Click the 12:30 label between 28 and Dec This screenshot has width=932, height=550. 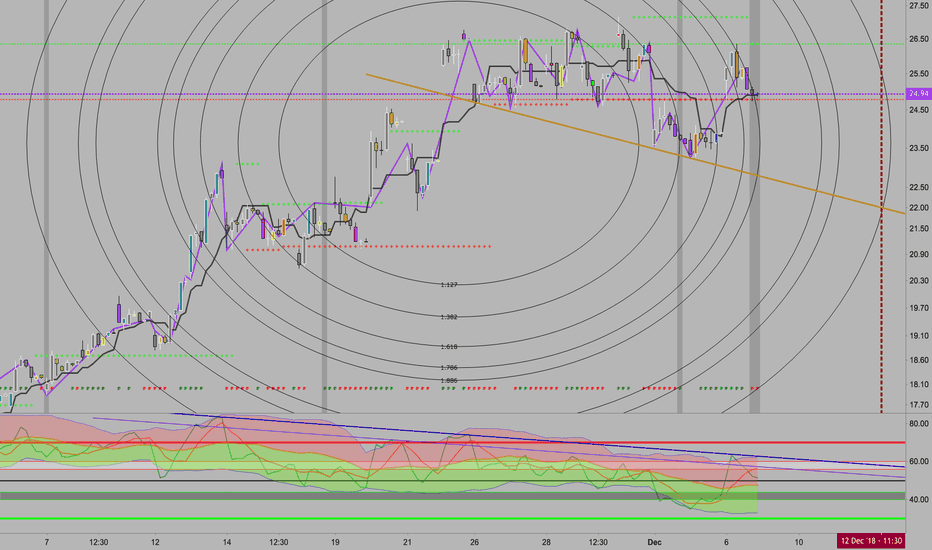point(598,542)
